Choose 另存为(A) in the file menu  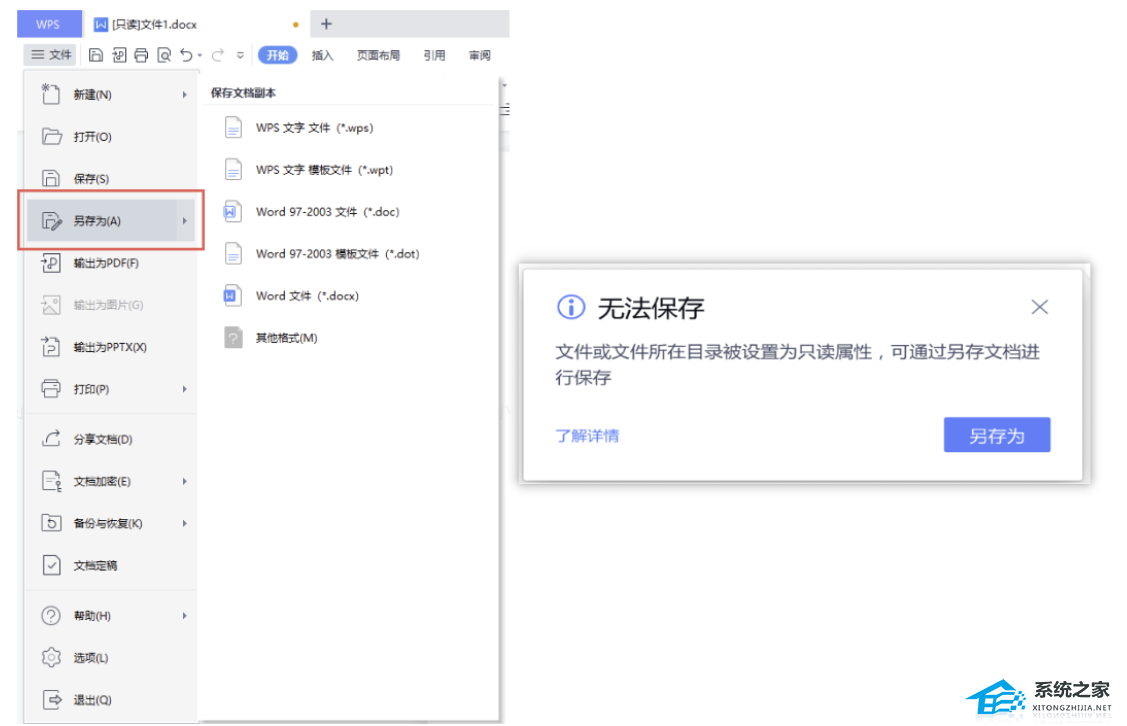tap(111, 221)
